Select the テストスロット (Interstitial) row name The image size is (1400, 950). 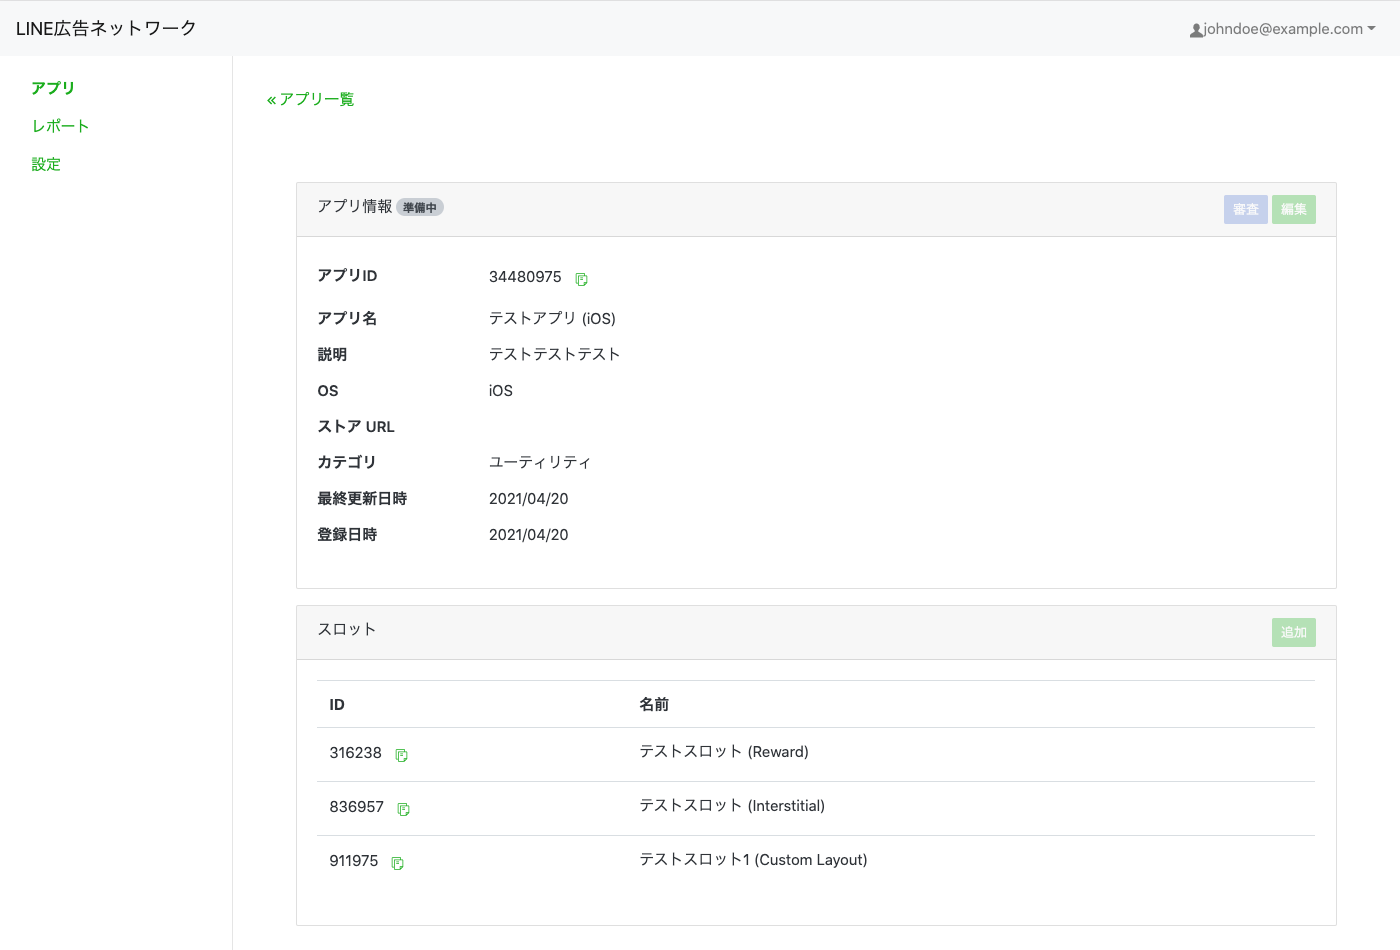pyautogui.click(x=732, y=806)
